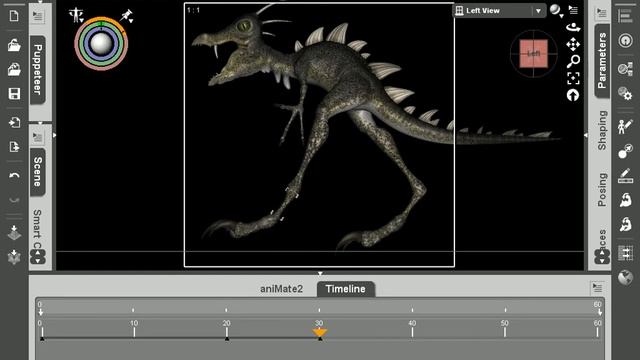The image size is (640, 360).
Task: Open the Parameters pane tab
Action: (602, 61)
